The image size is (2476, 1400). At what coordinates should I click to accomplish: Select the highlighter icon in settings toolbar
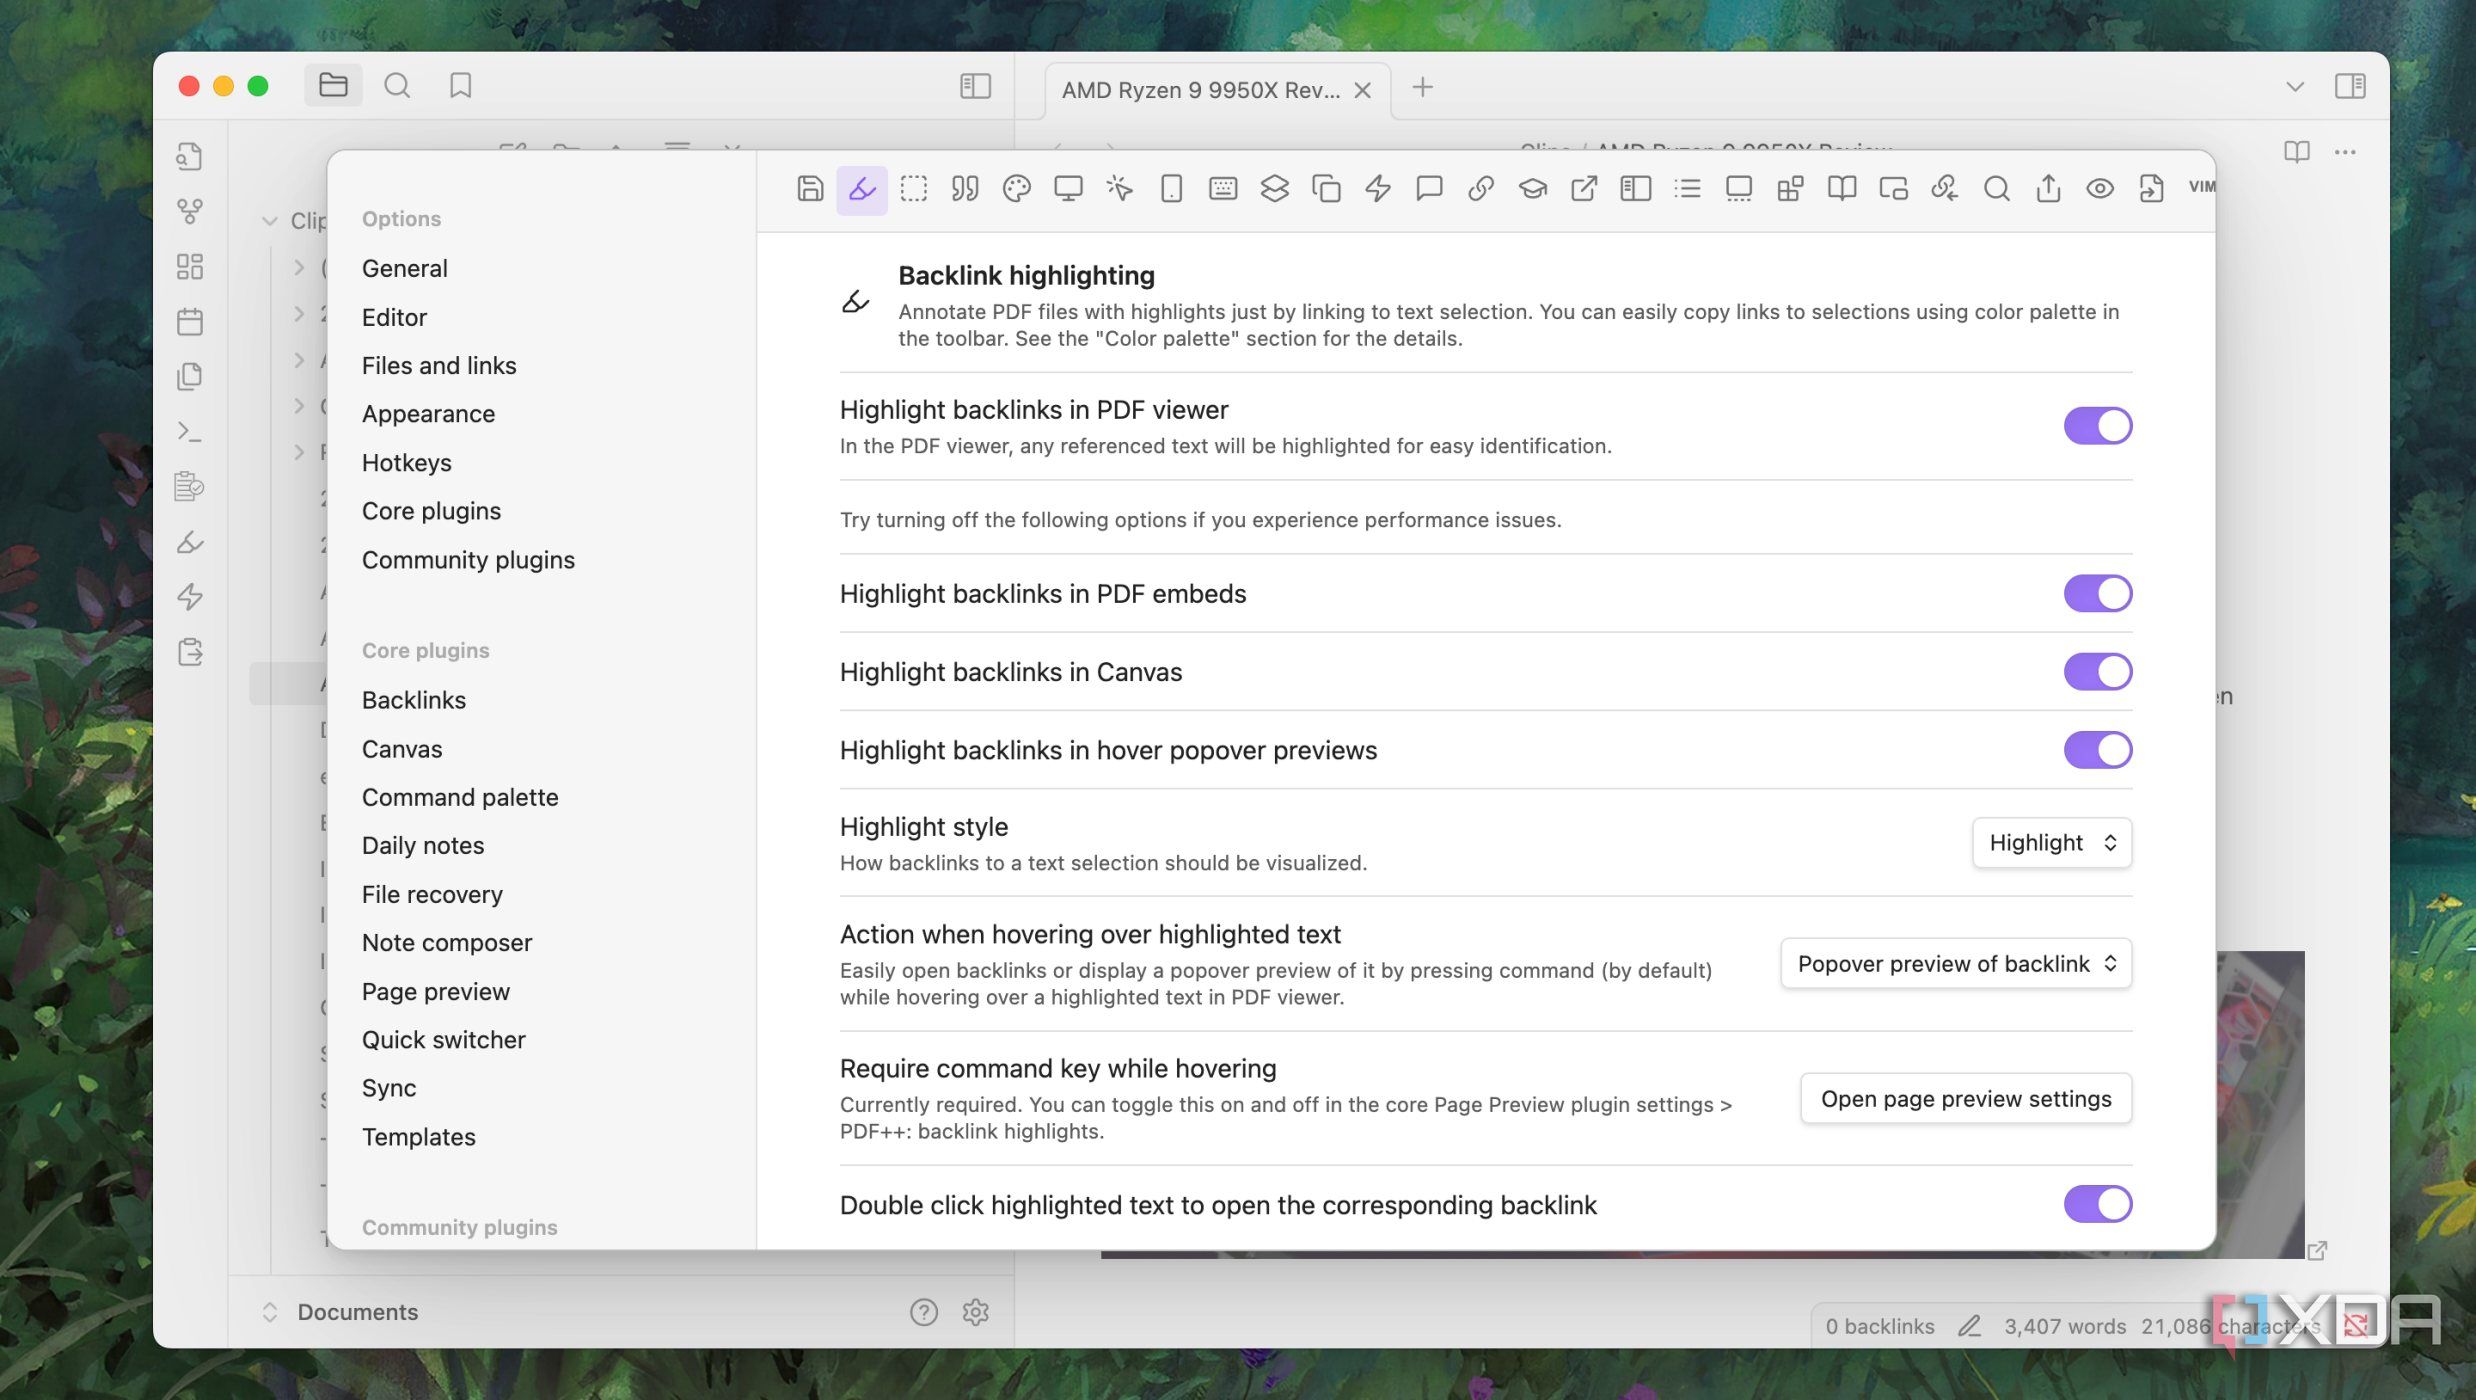(862, 189)
